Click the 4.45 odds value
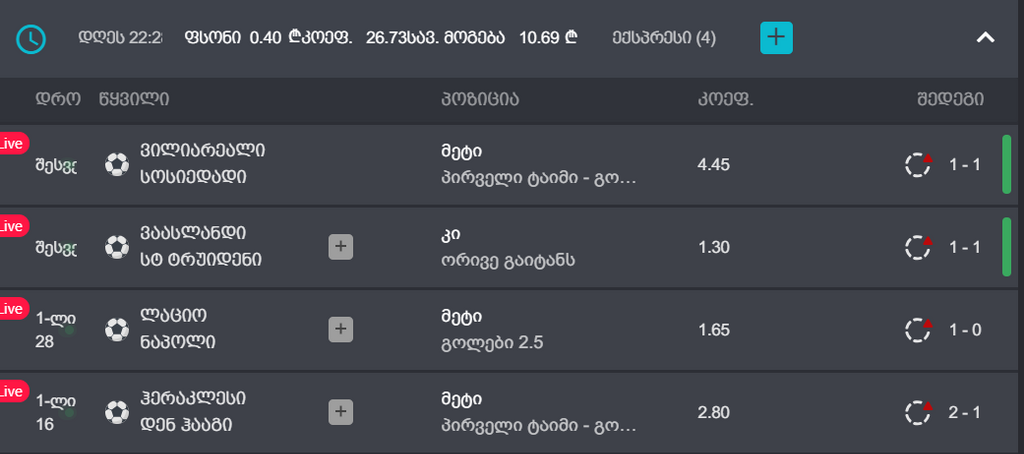 pyautogui.click(x=714, y=164)
